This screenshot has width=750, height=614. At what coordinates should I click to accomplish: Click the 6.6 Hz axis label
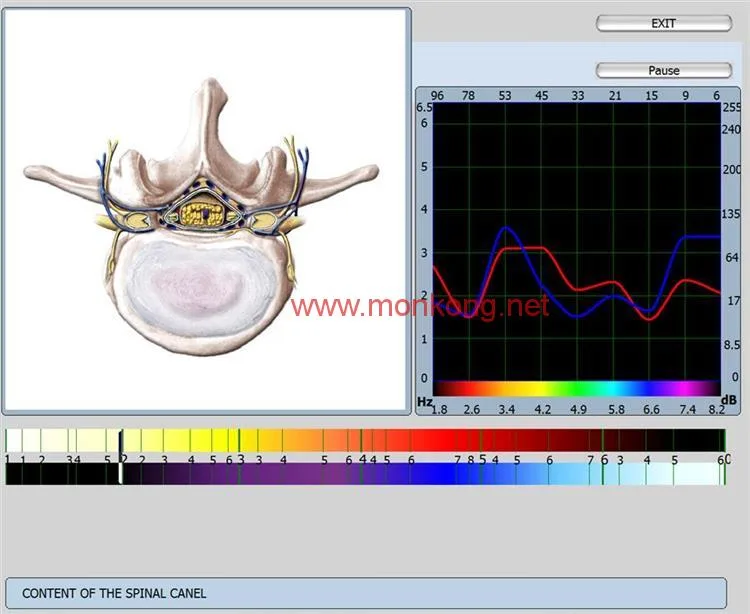(x=651, y=410)
